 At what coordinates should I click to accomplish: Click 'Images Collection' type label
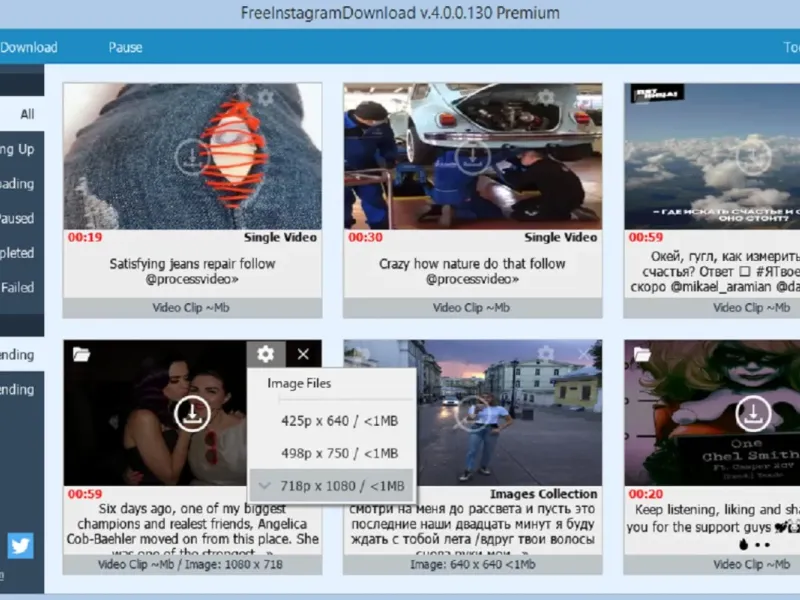[x=543, y=494]
